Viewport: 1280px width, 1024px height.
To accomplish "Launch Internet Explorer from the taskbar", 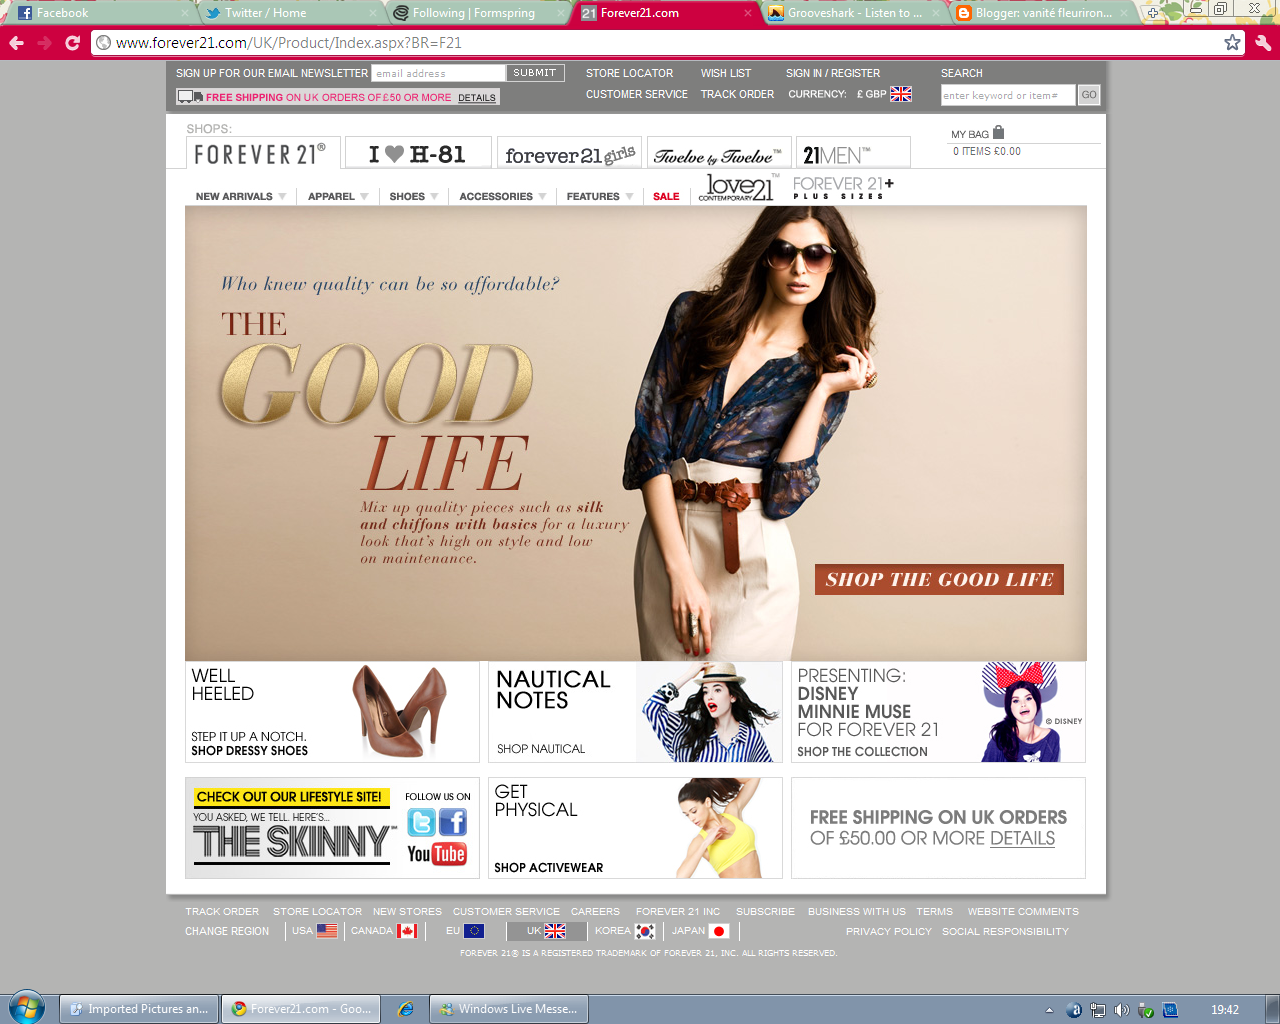I will (405, 1009).
